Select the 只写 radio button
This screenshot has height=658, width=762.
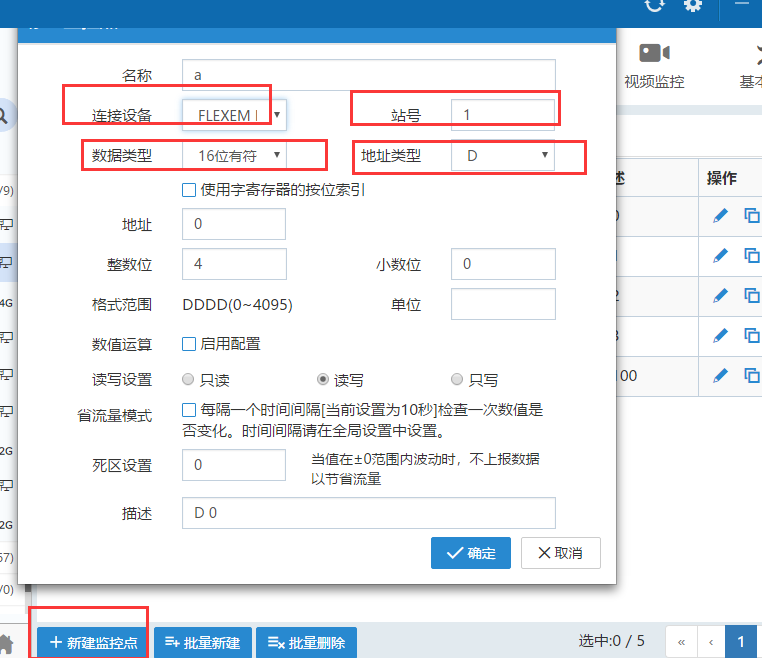457,379
